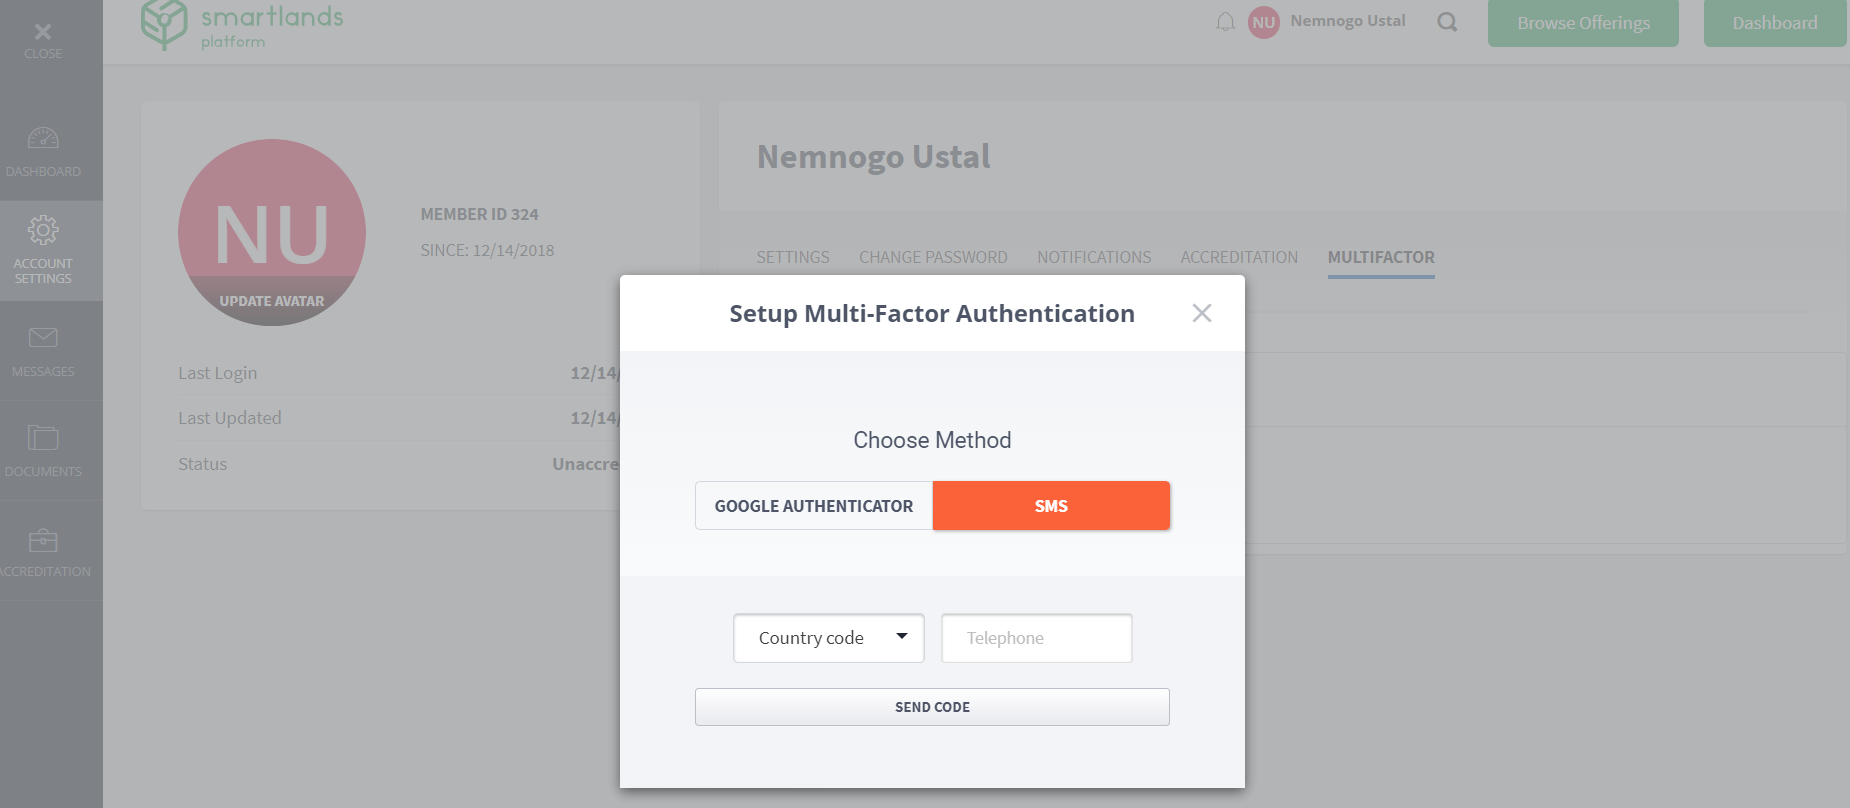
Task: Close the Multi-Factor Authentication dialog
Action: coord(1202,313)
